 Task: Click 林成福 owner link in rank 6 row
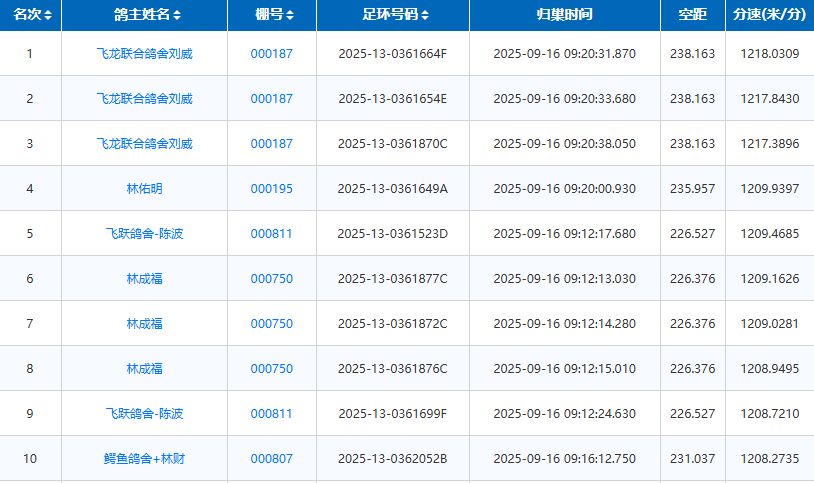(144, 278)
